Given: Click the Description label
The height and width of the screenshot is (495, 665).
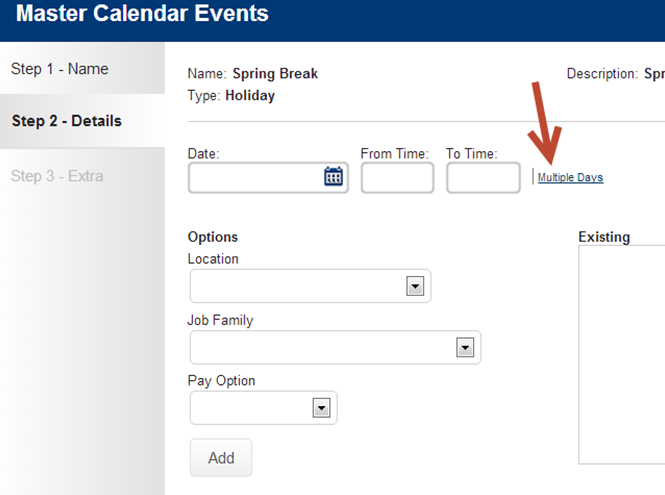Looking at the screenshot, I should (602, 74).
